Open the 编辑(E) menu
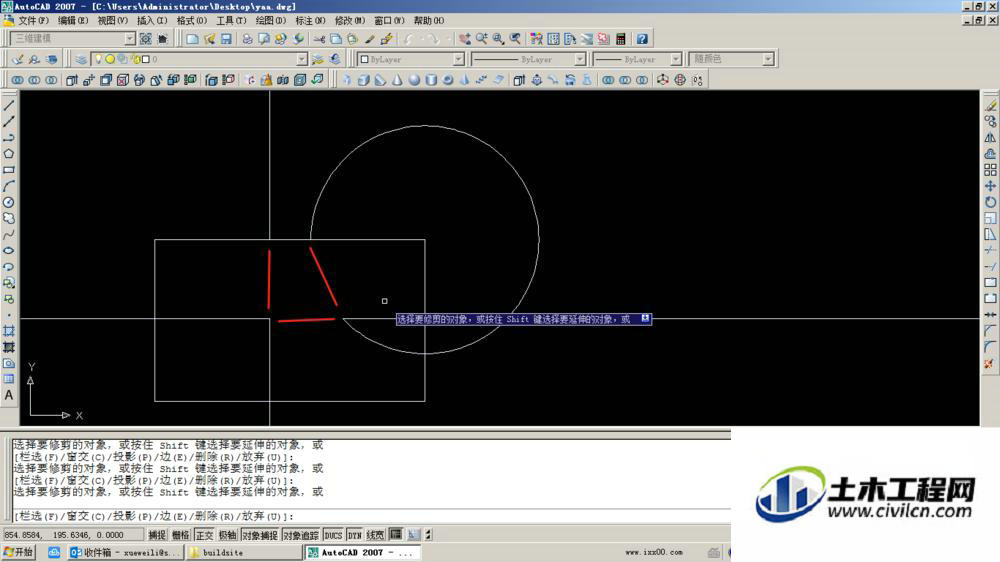This screenshot has height=562, width=1000. click(73, 20)
